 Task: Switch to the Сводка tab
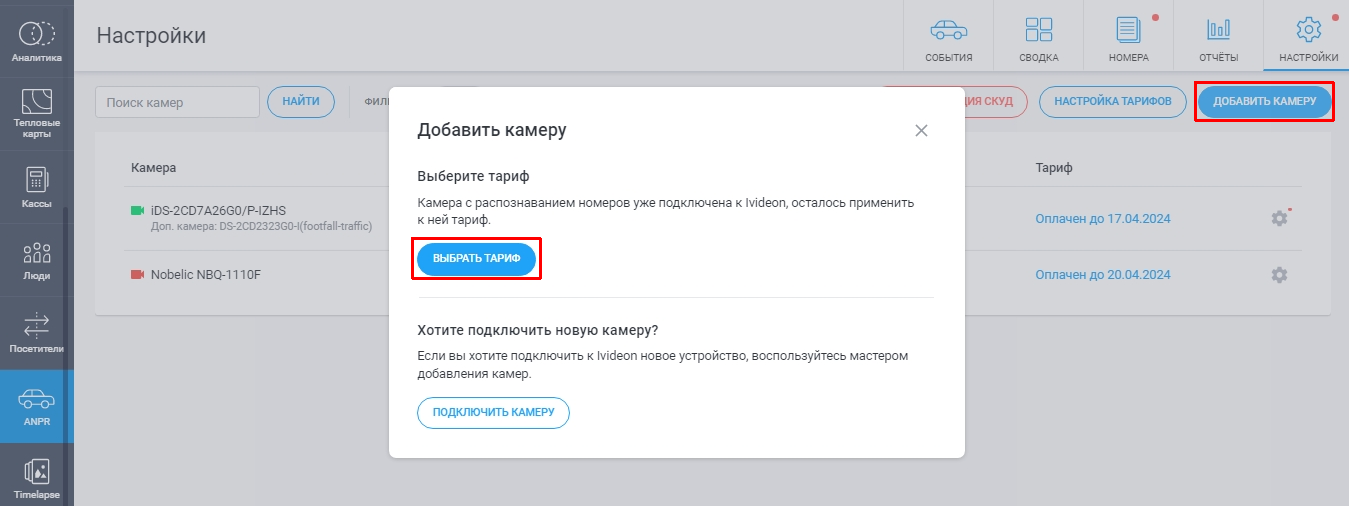click(1039, 36)
